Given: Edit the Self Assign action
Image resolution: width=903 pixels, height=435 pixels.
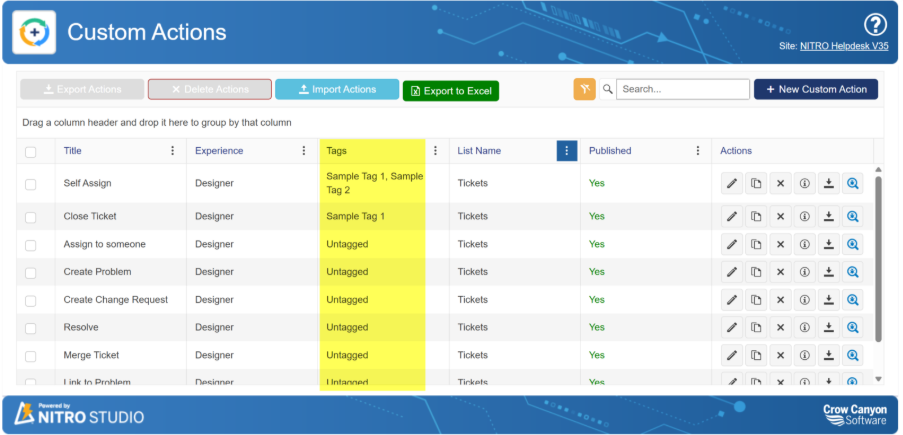Looking at the screenshot, I should click(x=732, y=184).
